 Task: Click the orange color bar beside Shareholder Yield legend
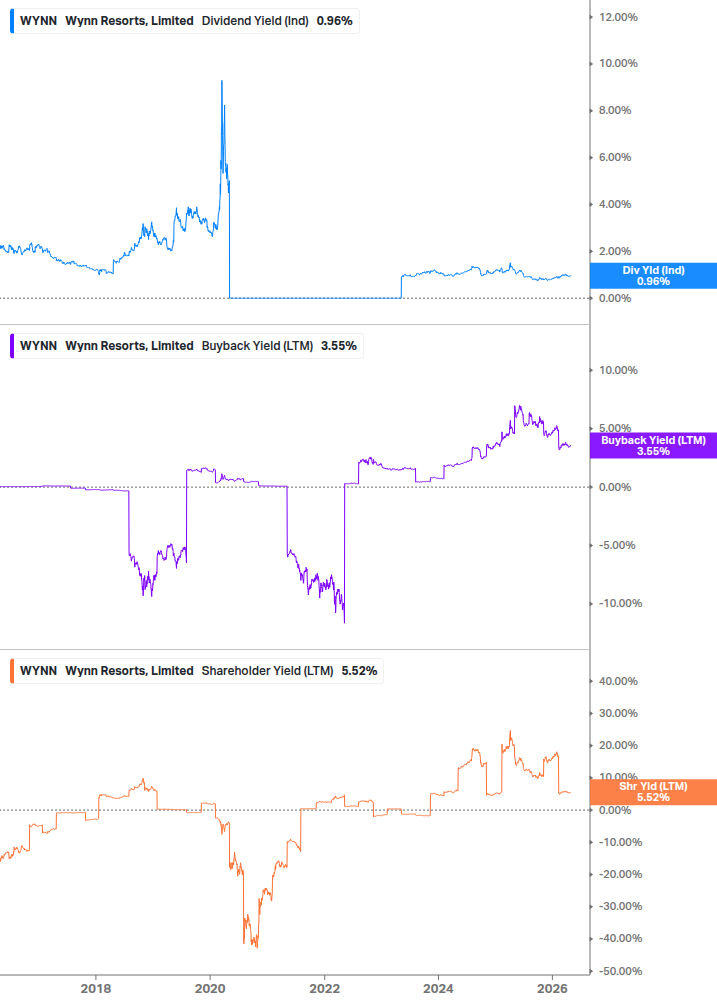pyautogui.click(x=12, y=671)
